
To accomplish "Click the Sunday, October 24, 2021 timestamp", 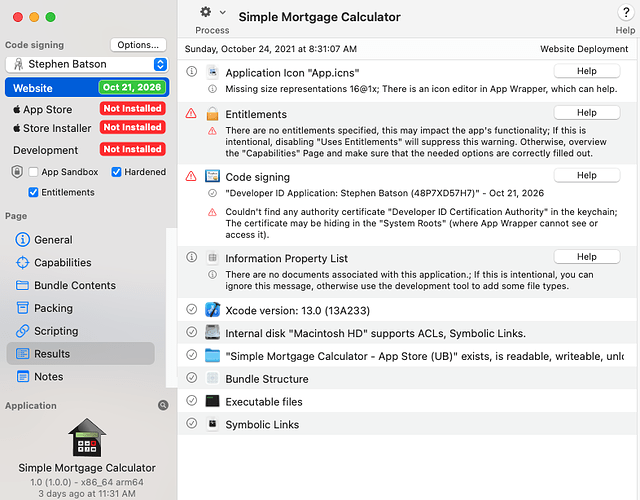I will (x=271, y=49).
